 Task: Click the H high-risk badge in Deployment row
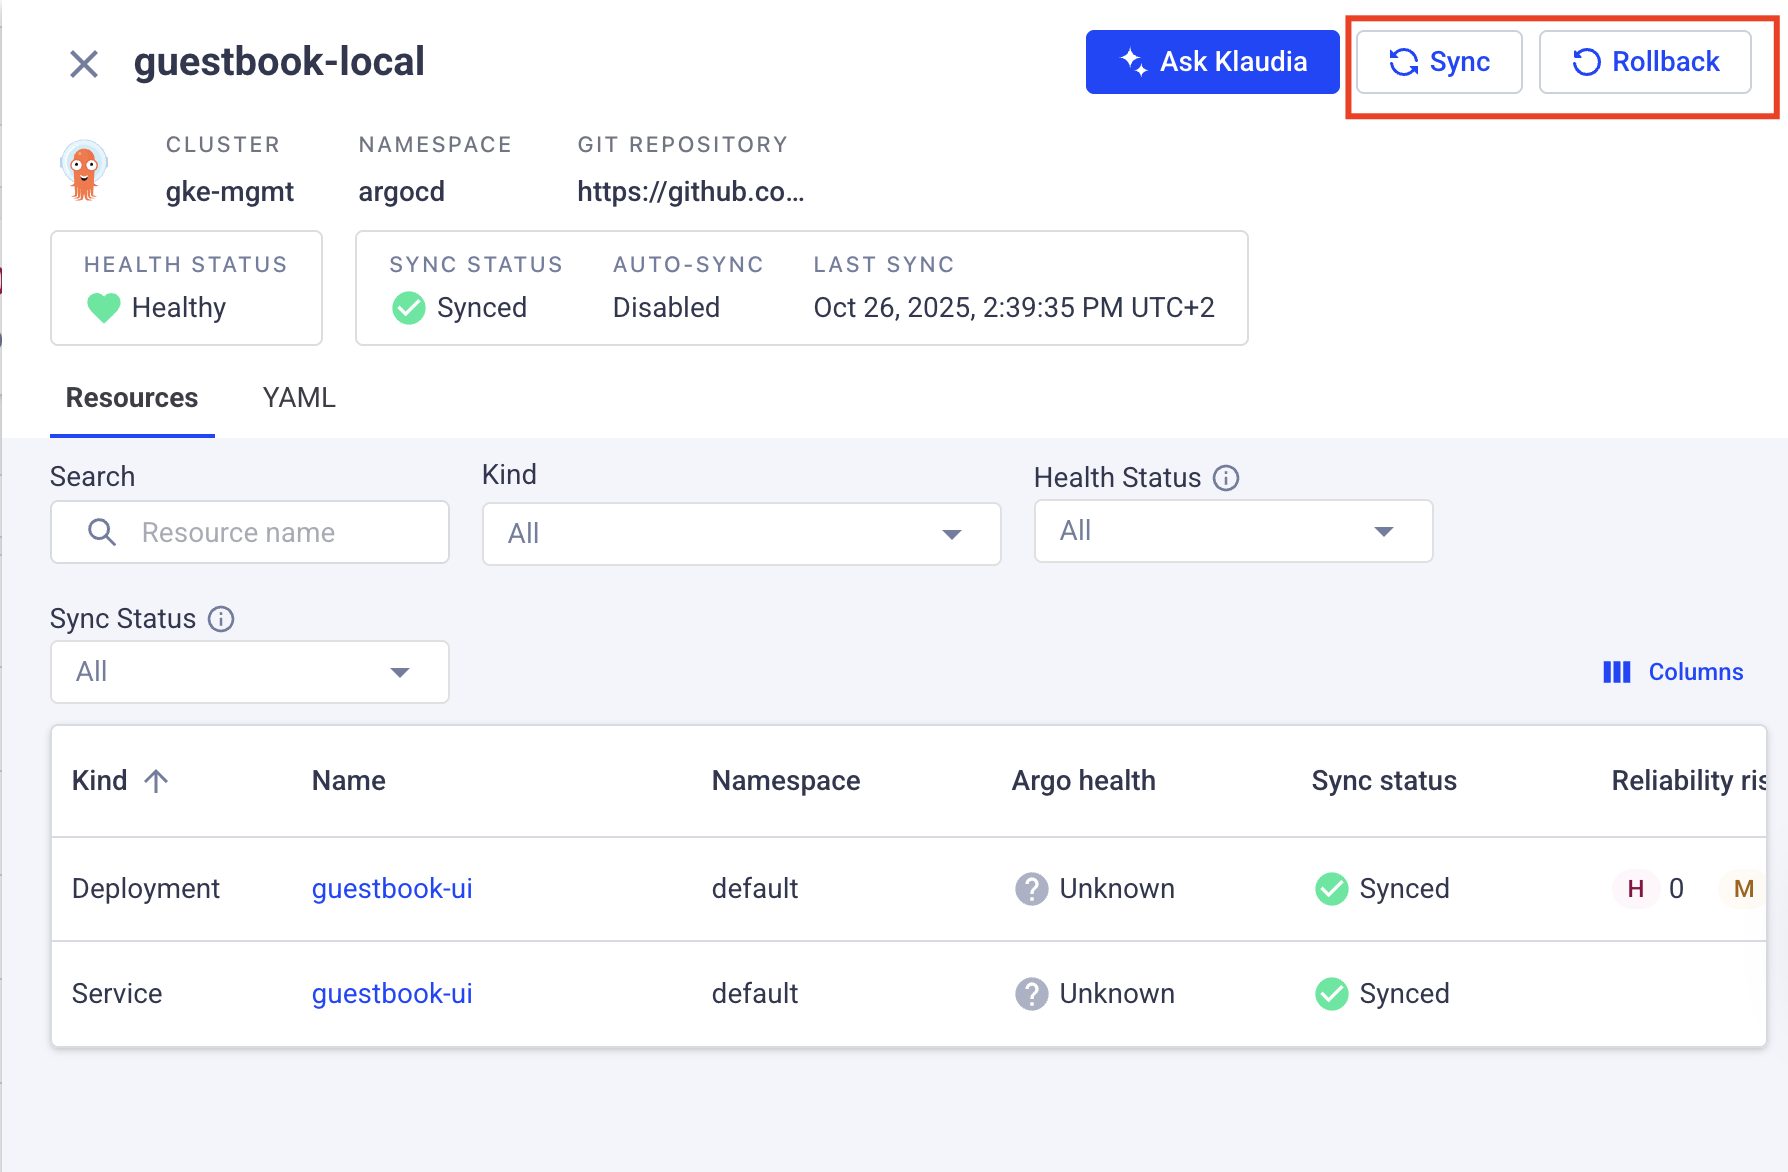tap(1635, 889)
